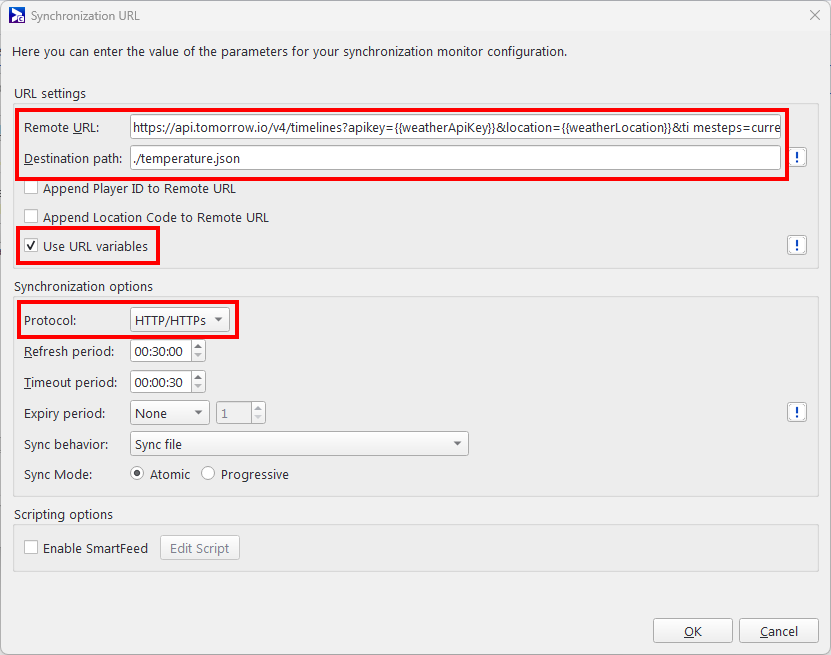Uncheck the Use URL variables checkbox
This screenshot has height=655, width=831.
32,246
